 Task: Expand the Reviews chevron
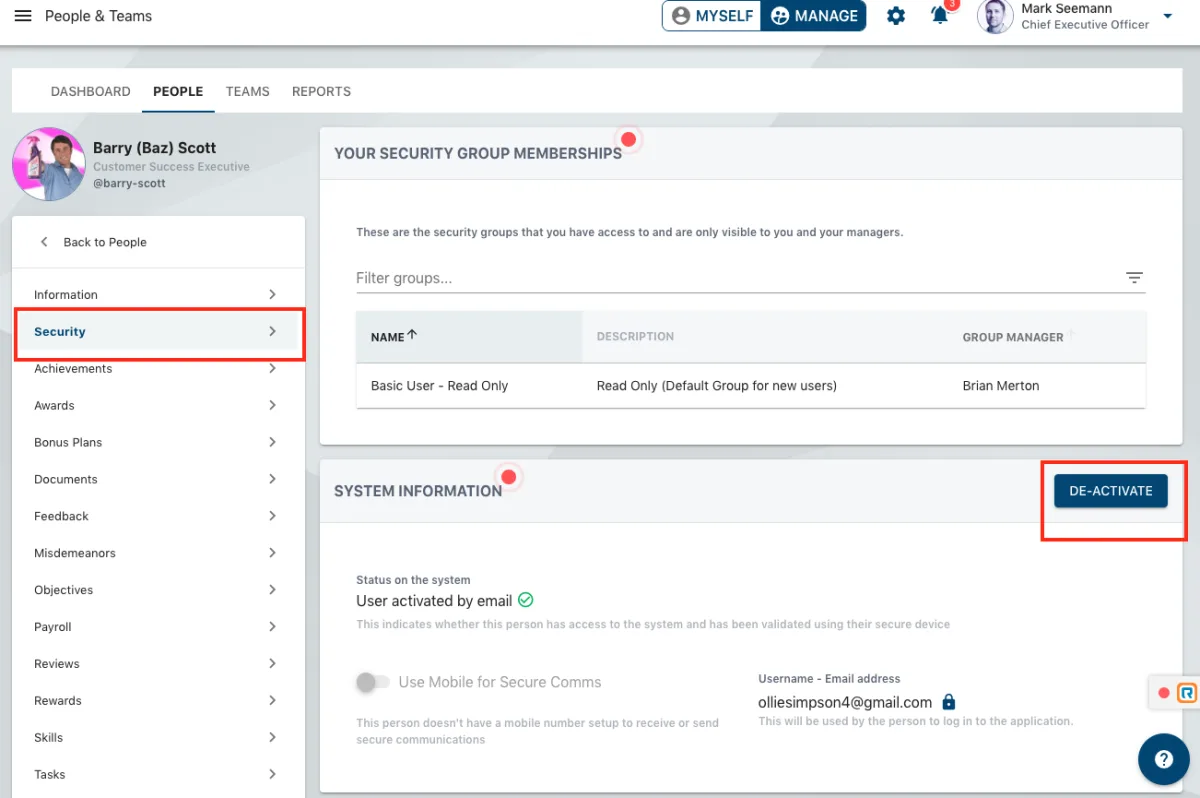272,664
